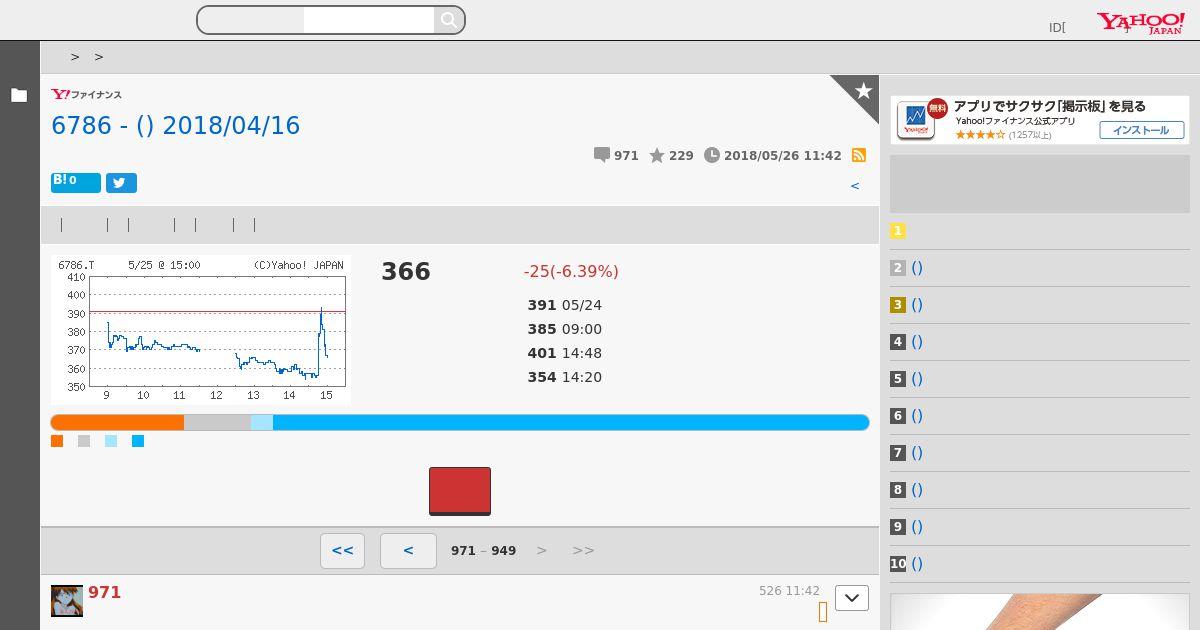The image size is (1200, 630).
Task: Open ranking item number 2 link
Action: tap(917, 268)
